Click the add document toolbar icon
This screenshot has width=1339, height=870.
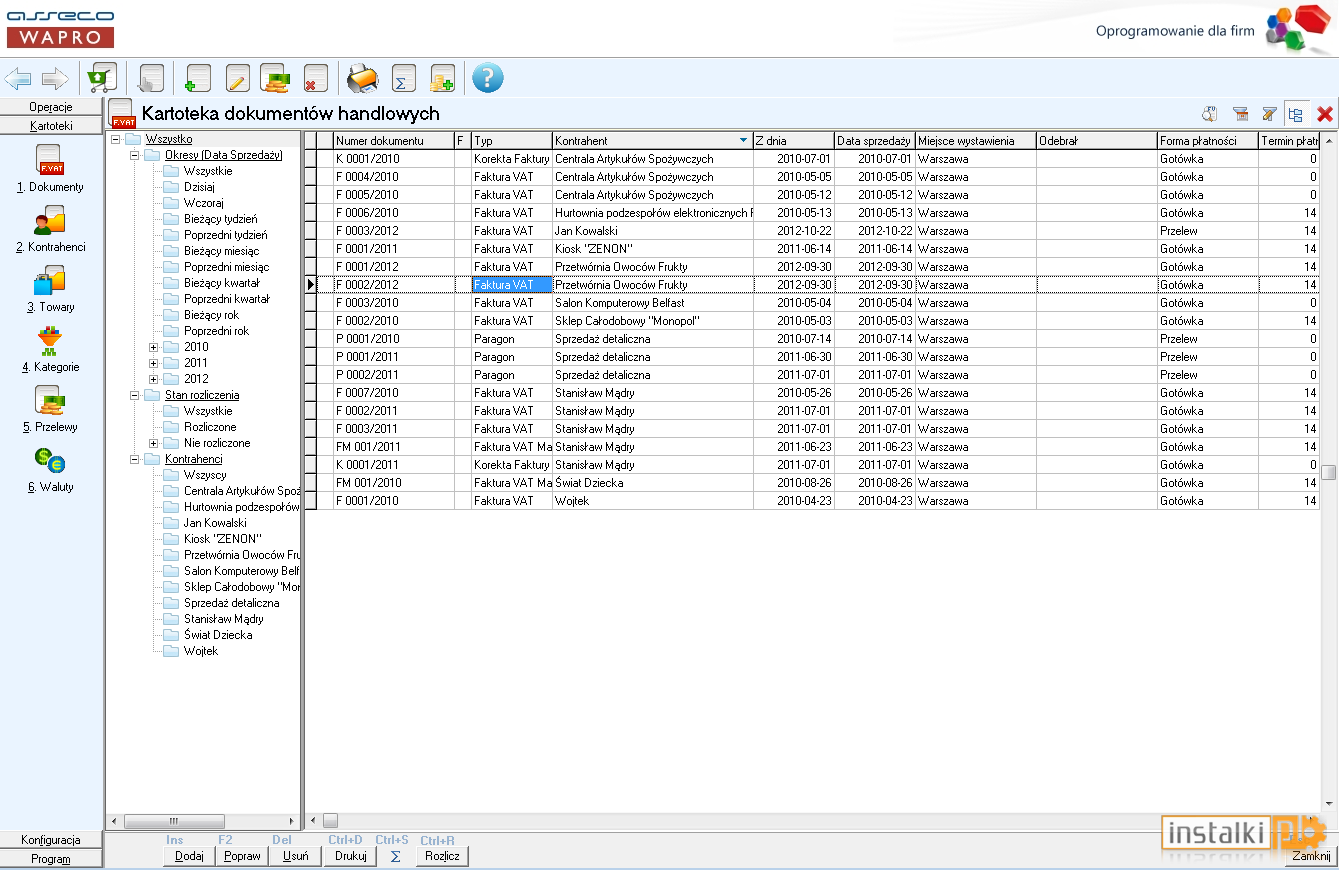[x=197, y=78]
